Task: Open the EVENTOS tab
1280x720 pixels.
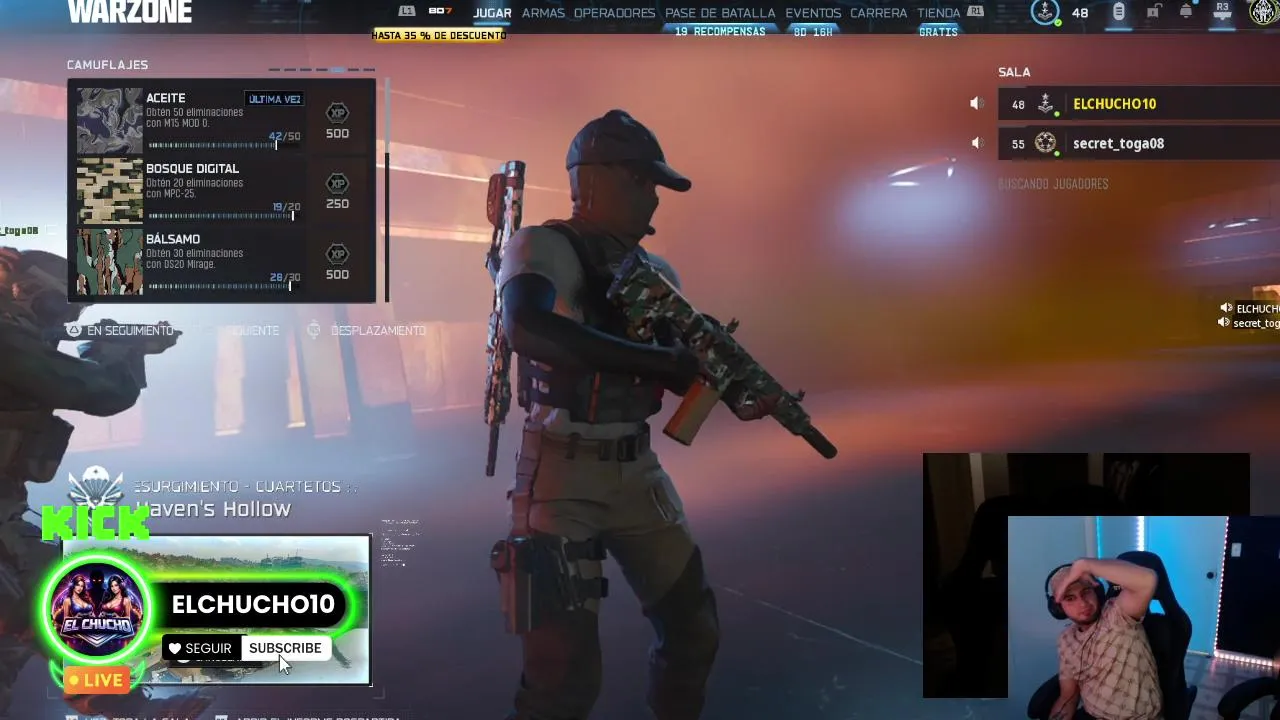Action: click(x=813, y=13)
